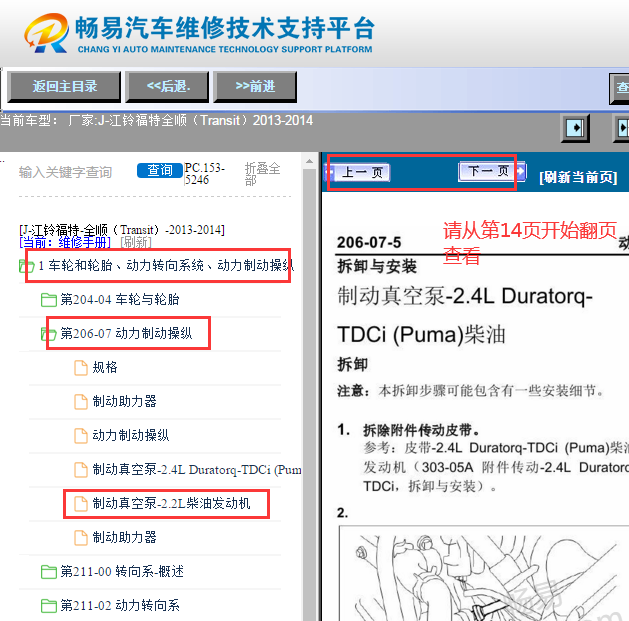Screen dimensions: 629x621
Task: Click document icon of first 制动助力器 entry
Action: [x=81, y=402]
